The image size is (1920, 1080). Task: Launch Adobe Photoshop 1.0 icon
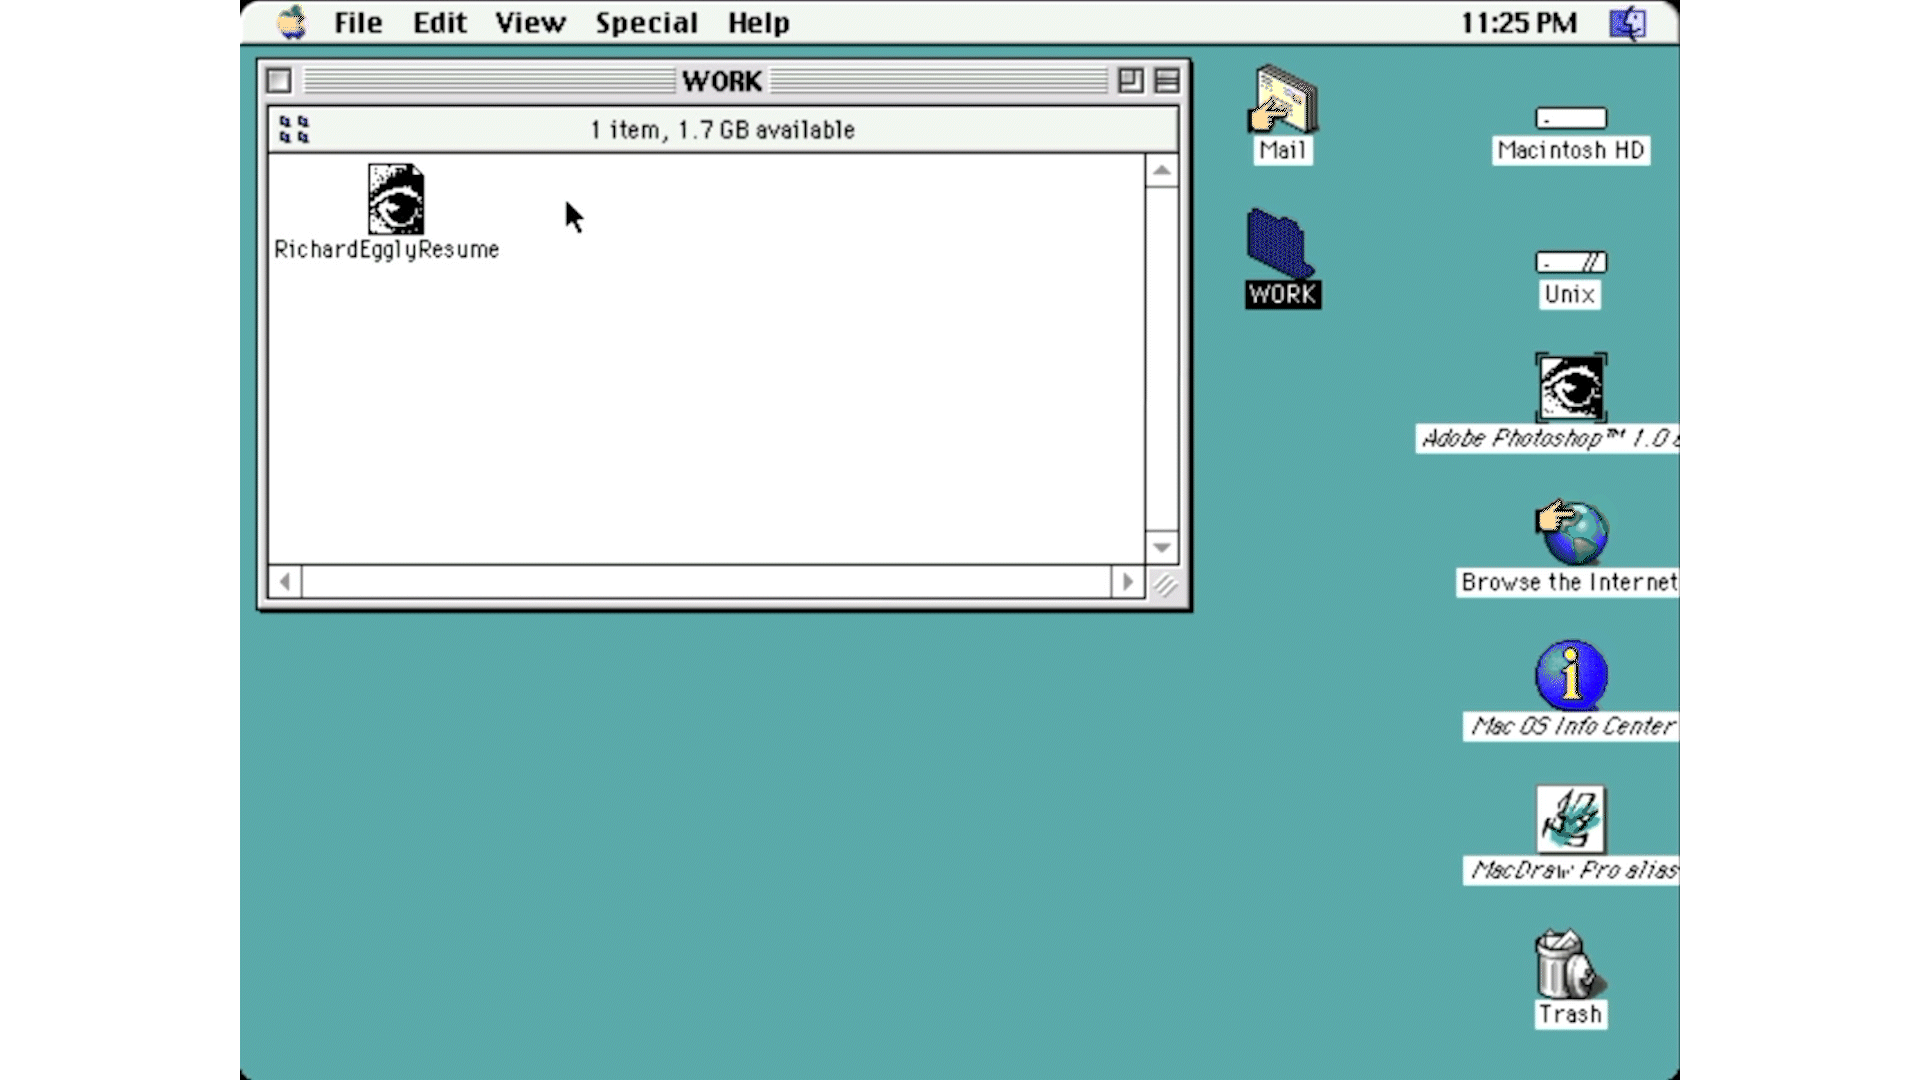(x=1570, y=388)
